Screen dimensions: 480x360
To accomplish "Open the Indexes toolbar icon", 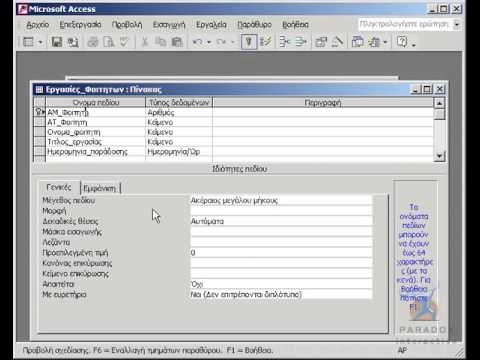I will (266, 42).
